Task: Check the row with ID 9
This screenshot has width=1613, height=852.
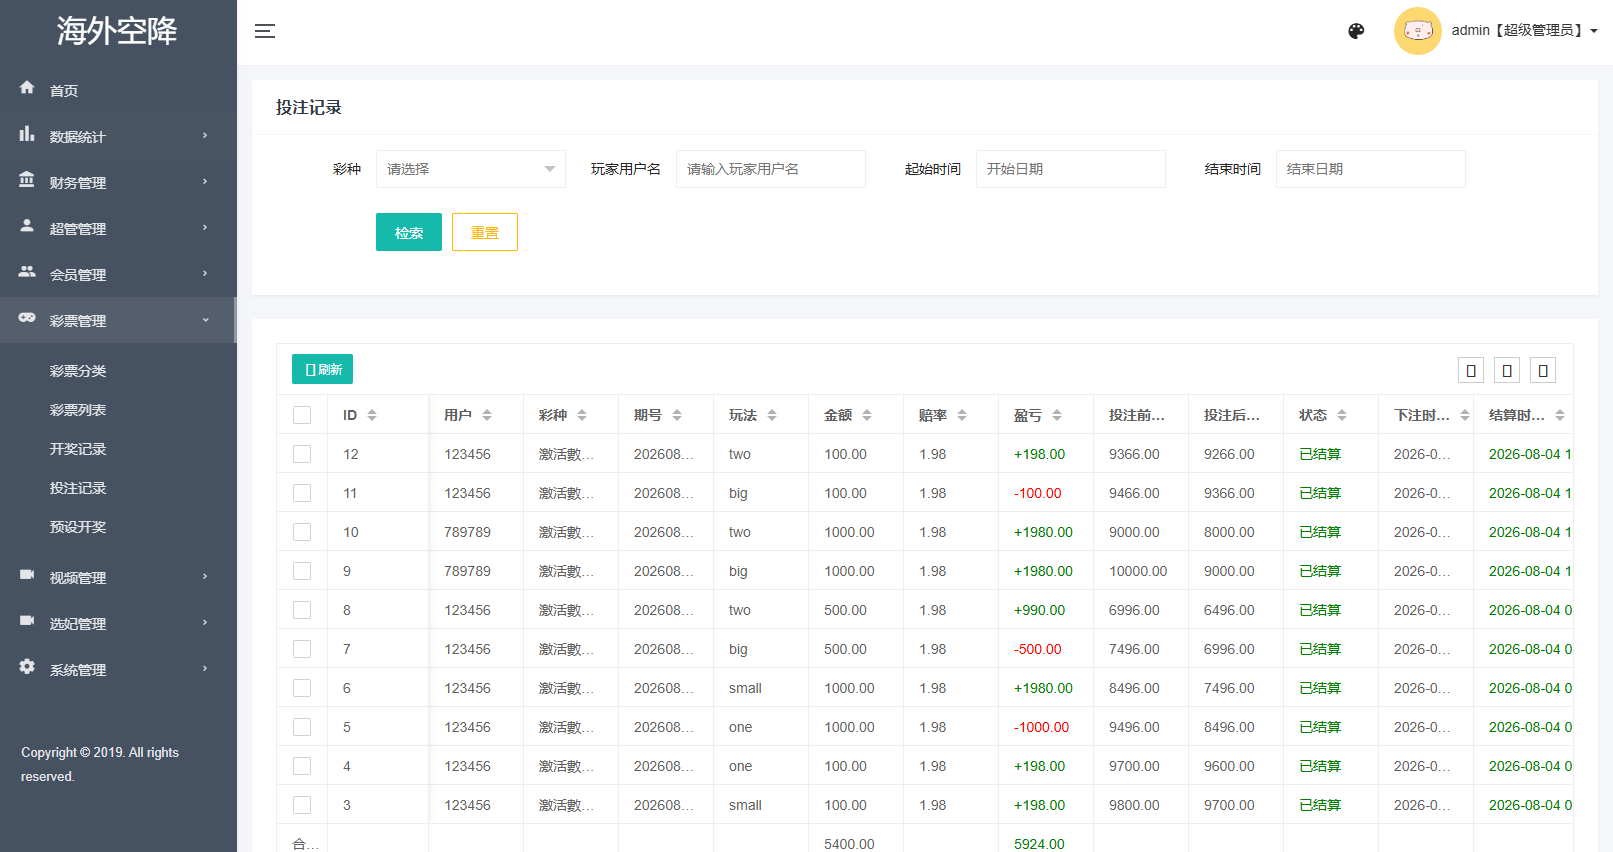Action: tap(302, 571)
